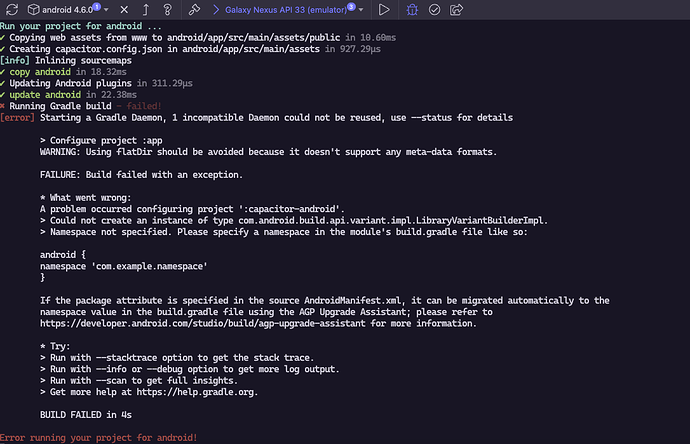Click the X remove platform icon
Viewport: 690px width, 444px height.
pyautogui.click(x=124, y=10)
